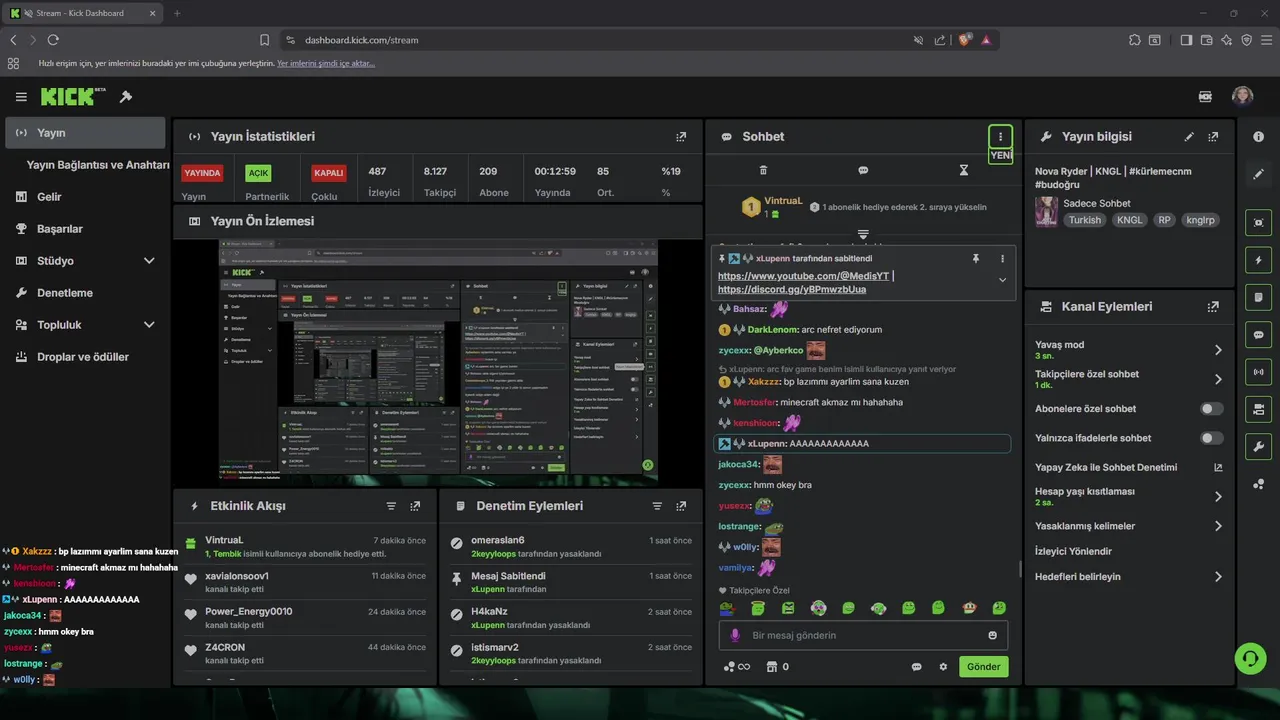Unpin the xLupenn pinned message via pin icon
This screenshot has height=720, width=1280.
pyautogui.click(x=976, y=258)
